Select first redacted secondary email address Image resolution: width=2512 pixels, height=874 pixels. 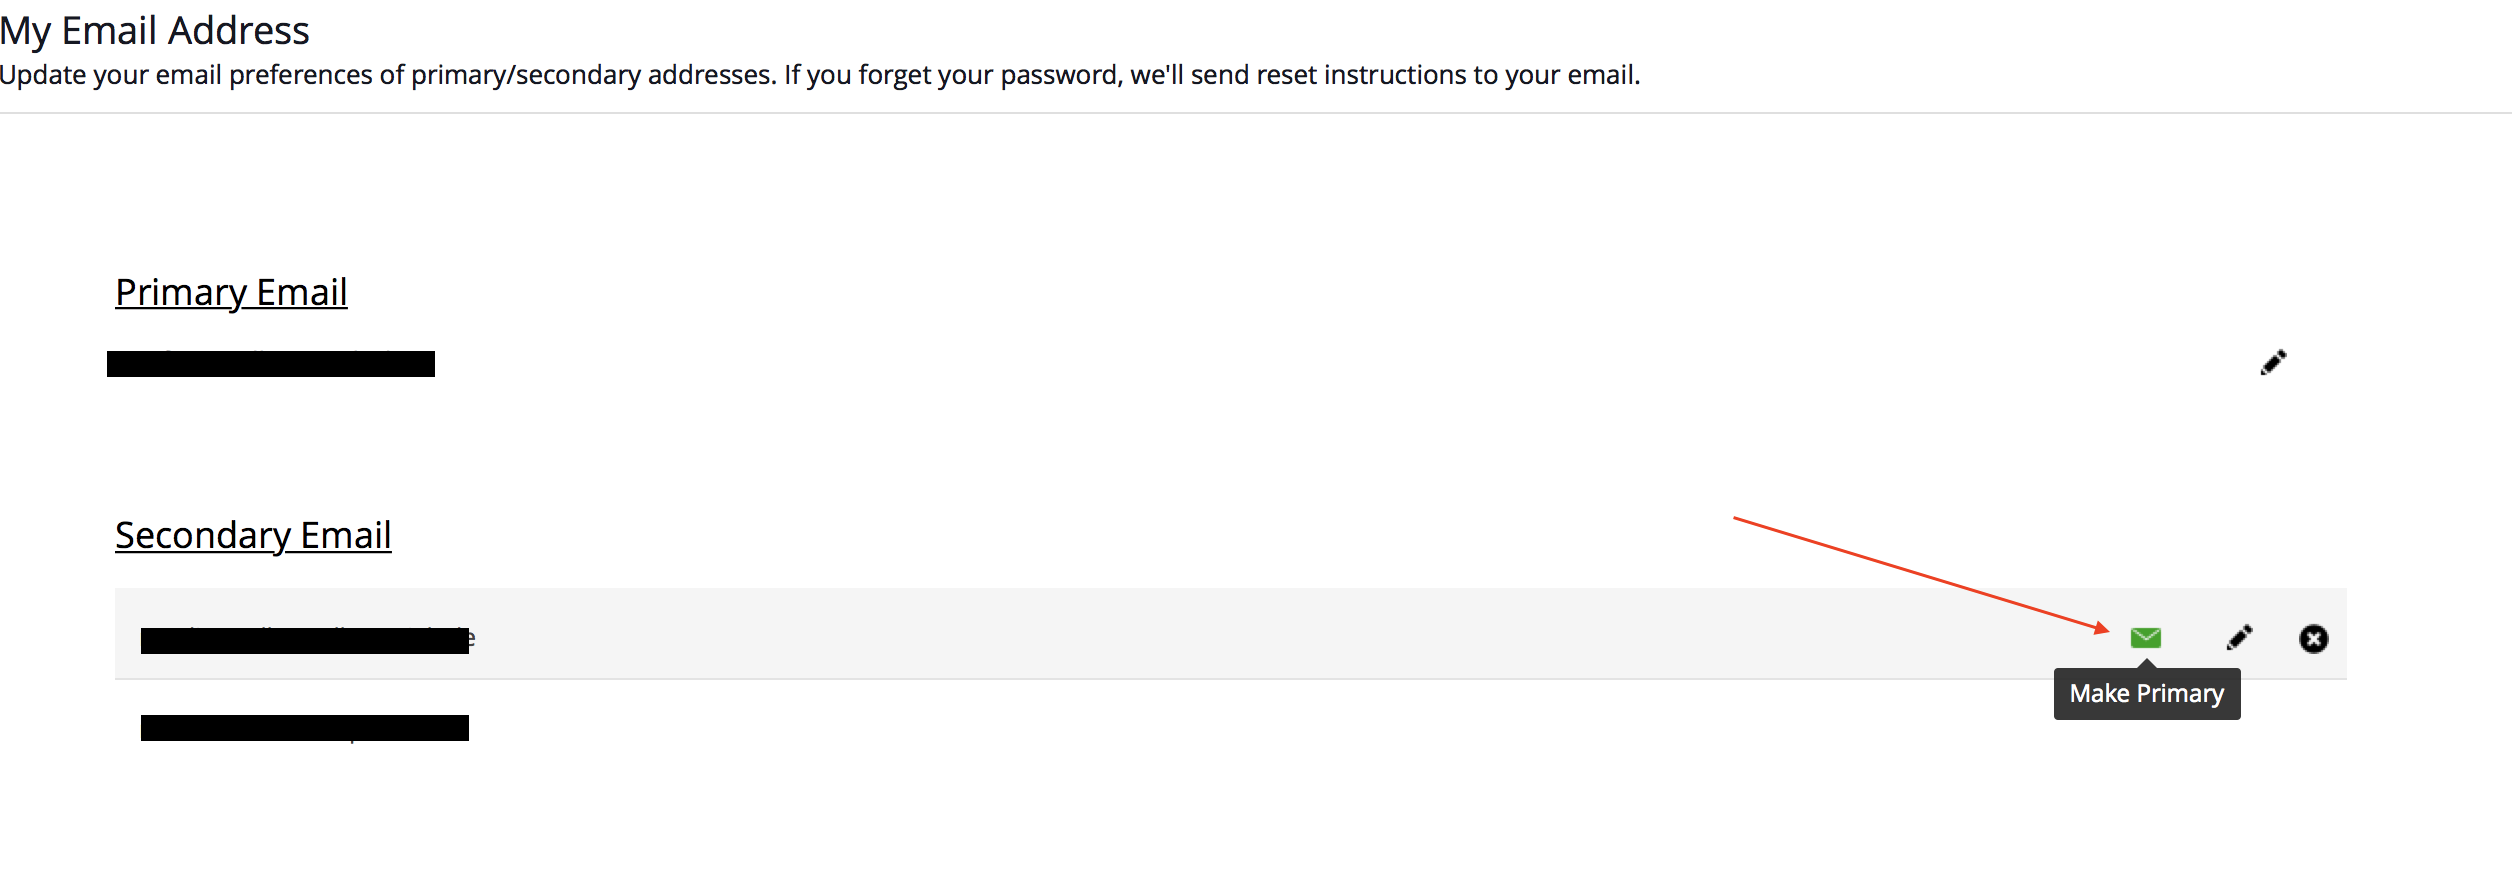click(x=305, y=640)
